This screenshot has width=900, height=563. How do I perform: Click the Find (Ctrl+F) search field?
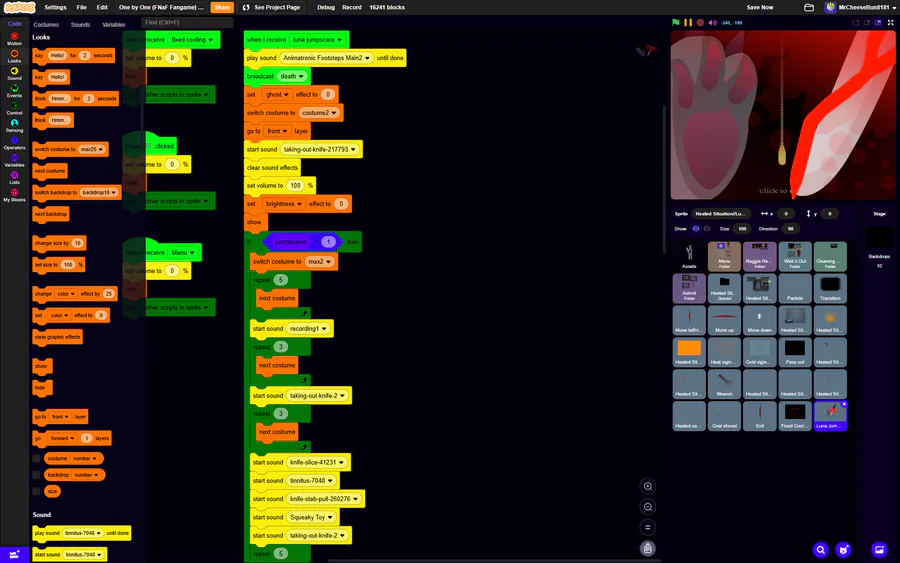pyautogui.click(x=187, y=22)
